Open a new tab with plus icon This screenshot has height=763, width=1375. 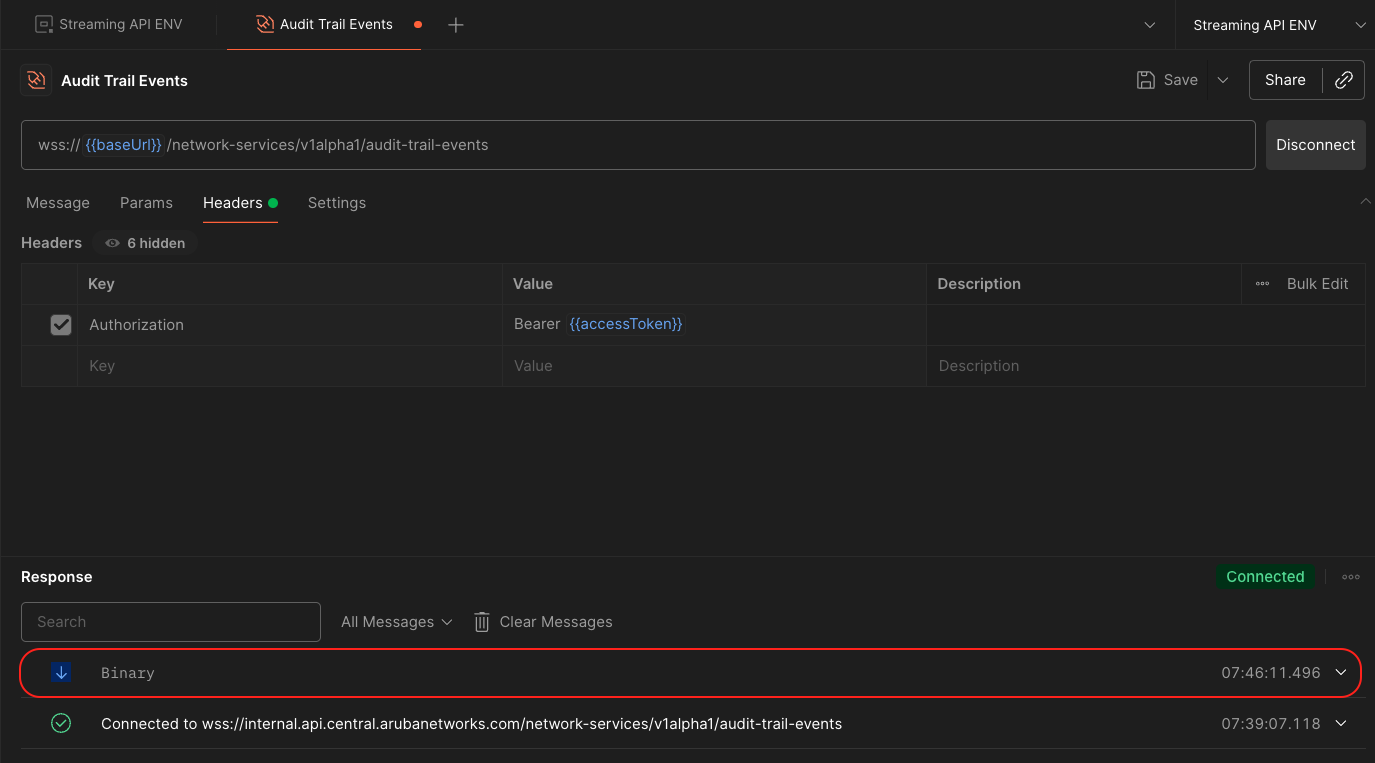[456, 25]
